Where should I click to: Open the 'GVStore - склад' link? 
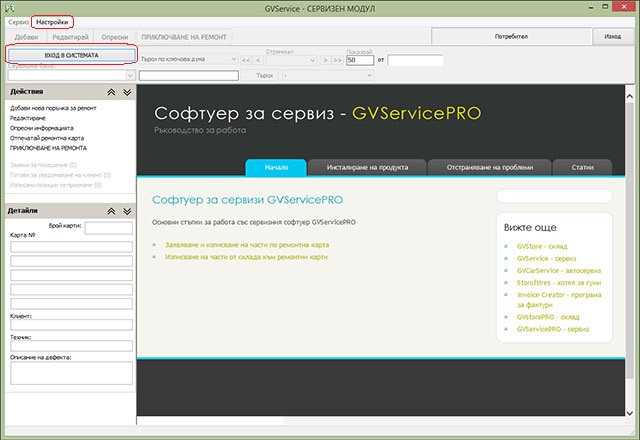[542, 247]
